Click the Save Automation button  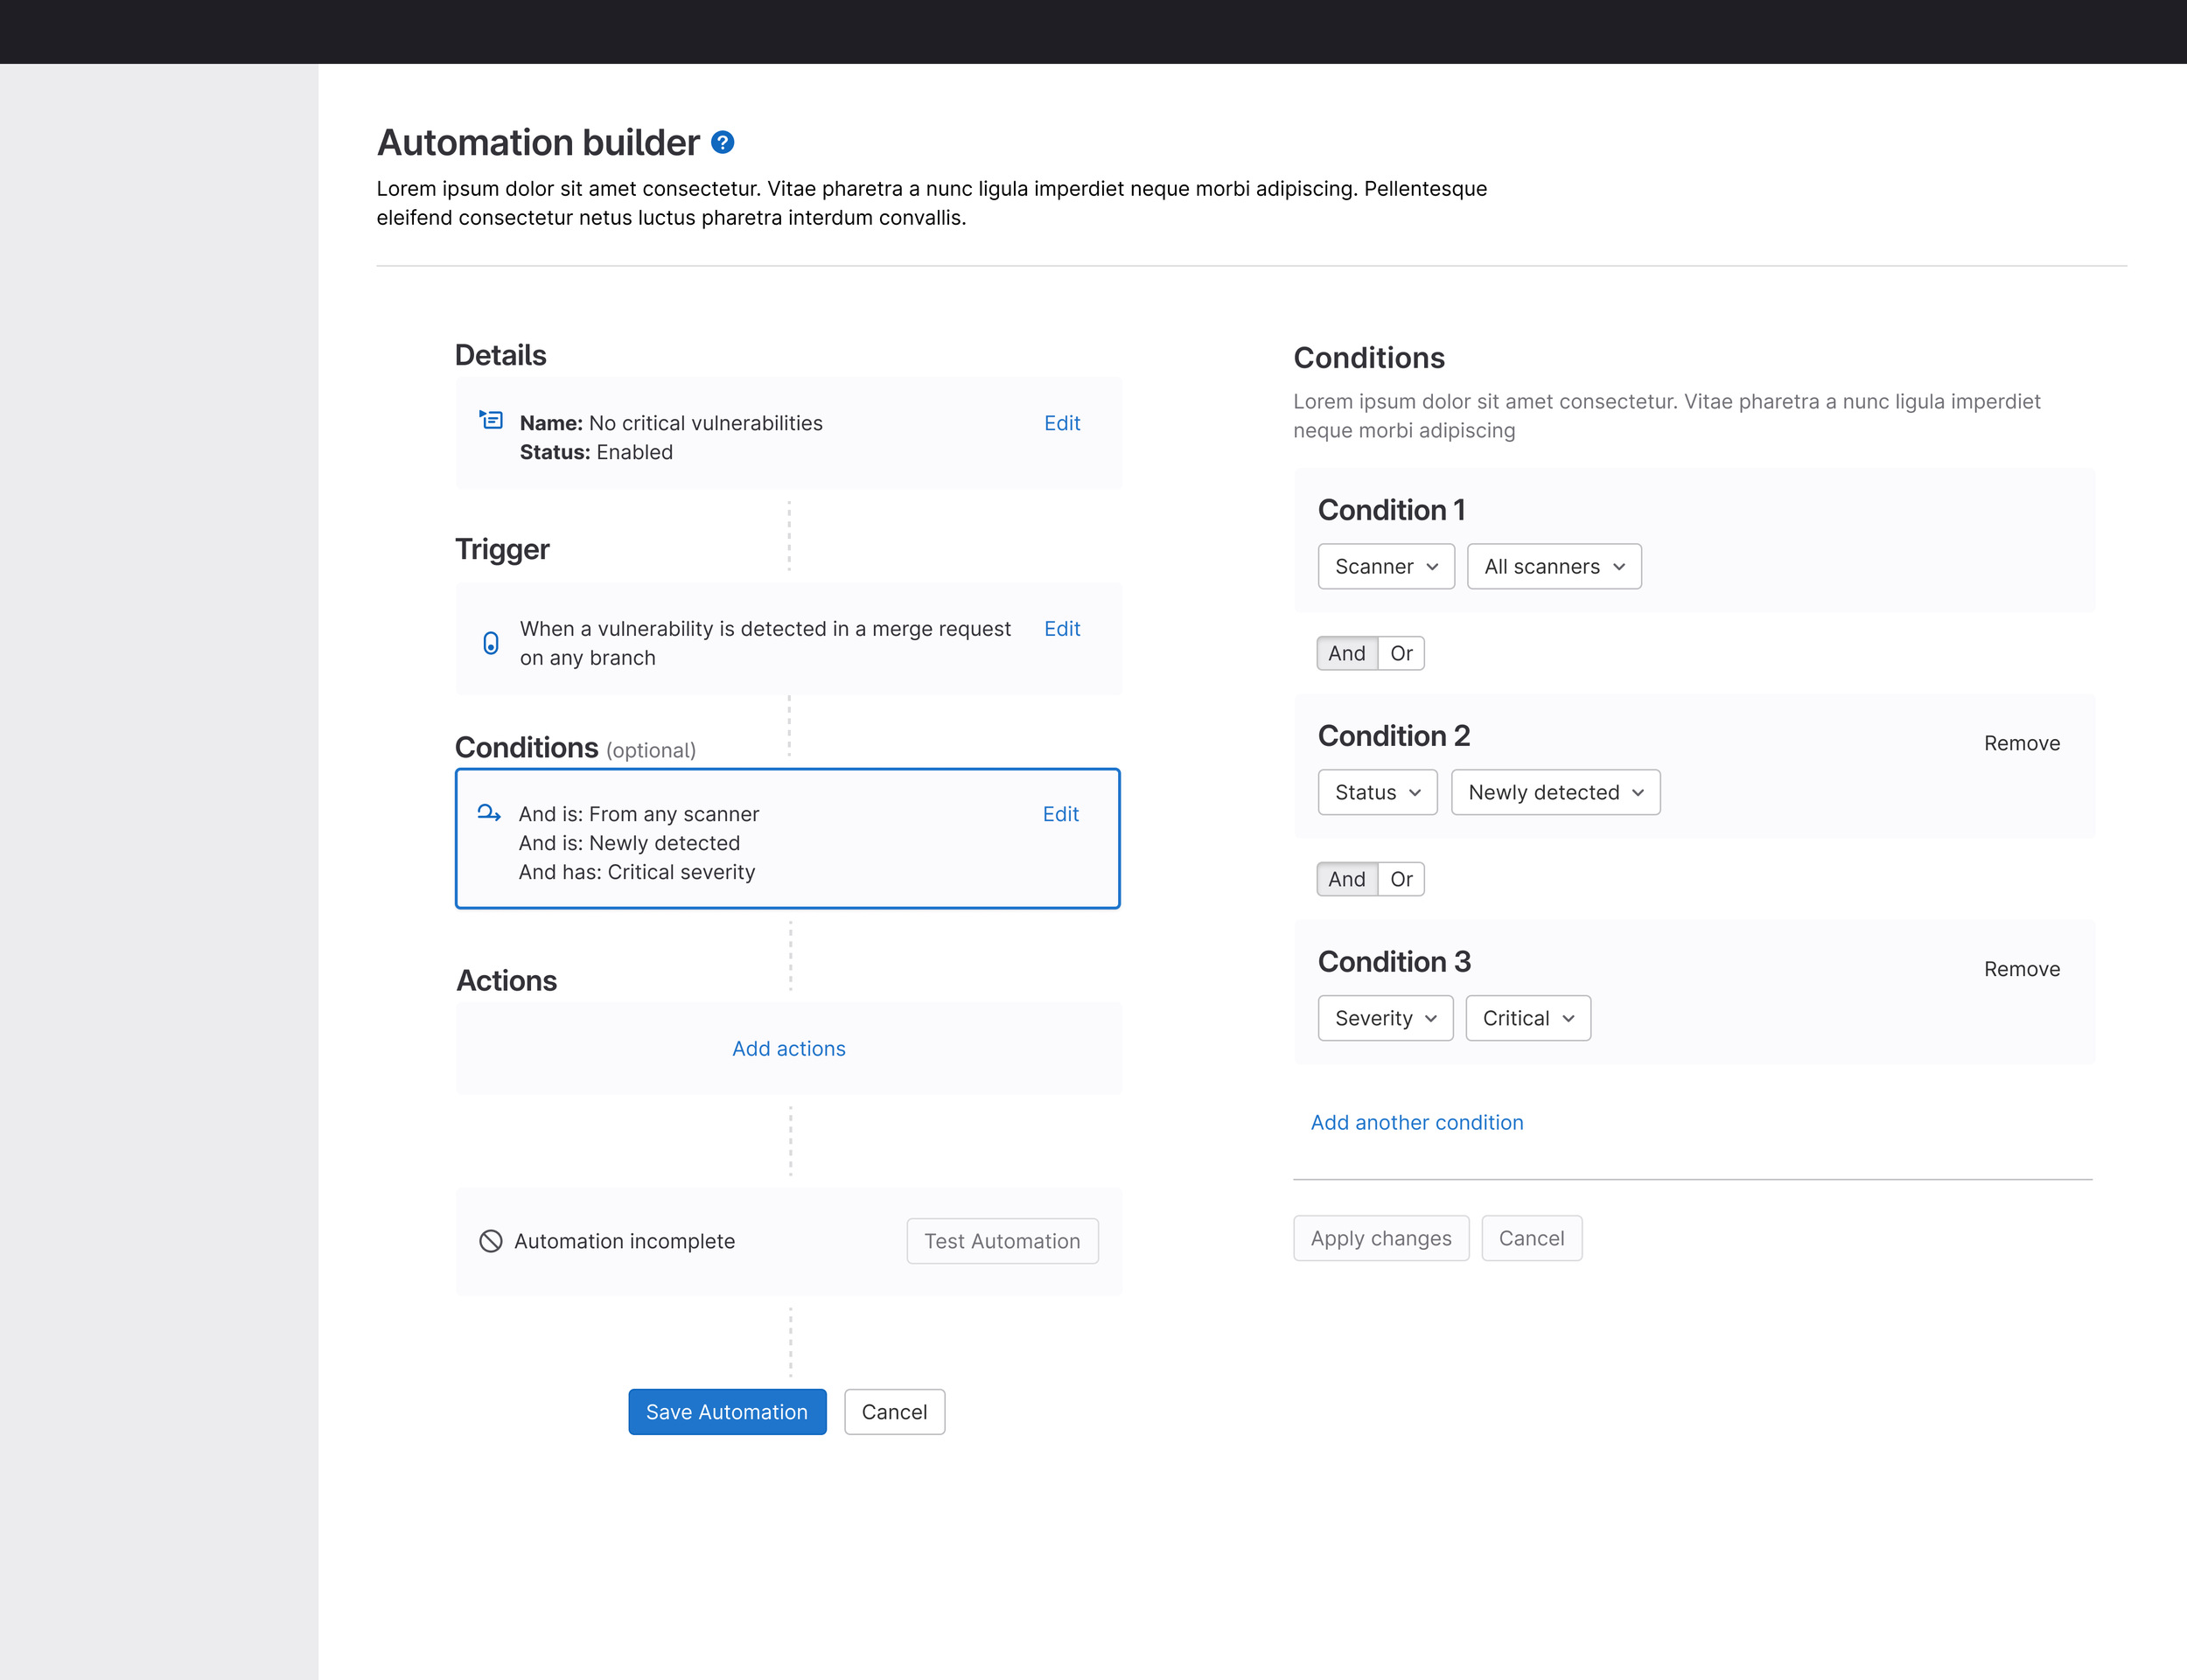pyautogui.click(x=727, y=1412)
